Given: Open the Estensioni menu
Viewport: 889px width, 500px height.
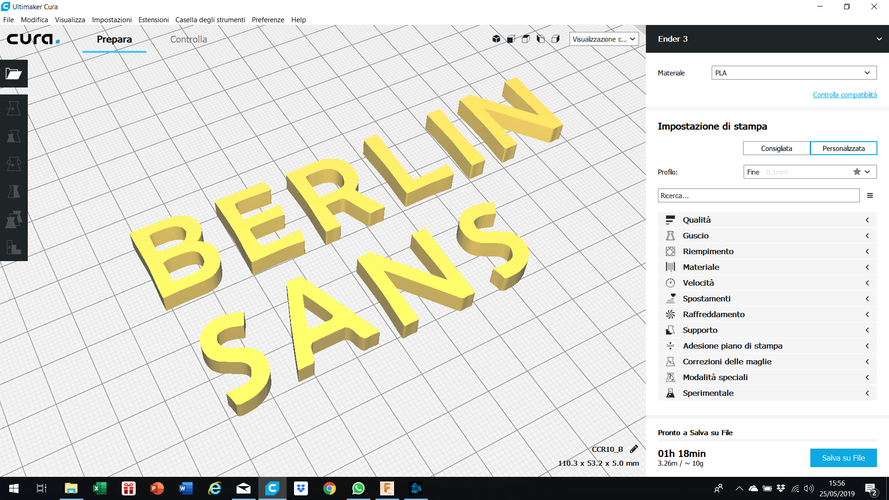Looking at the screenshot, I should [154, 20].
